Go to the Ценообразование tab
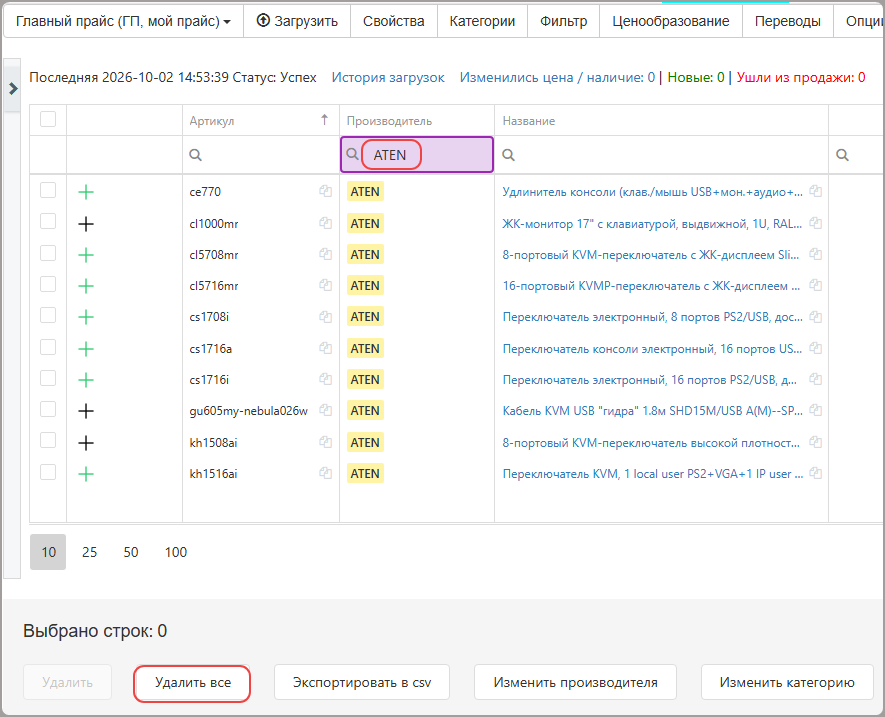Image resolution: width=885 pixels, height=717 pixels. [671, 21]
